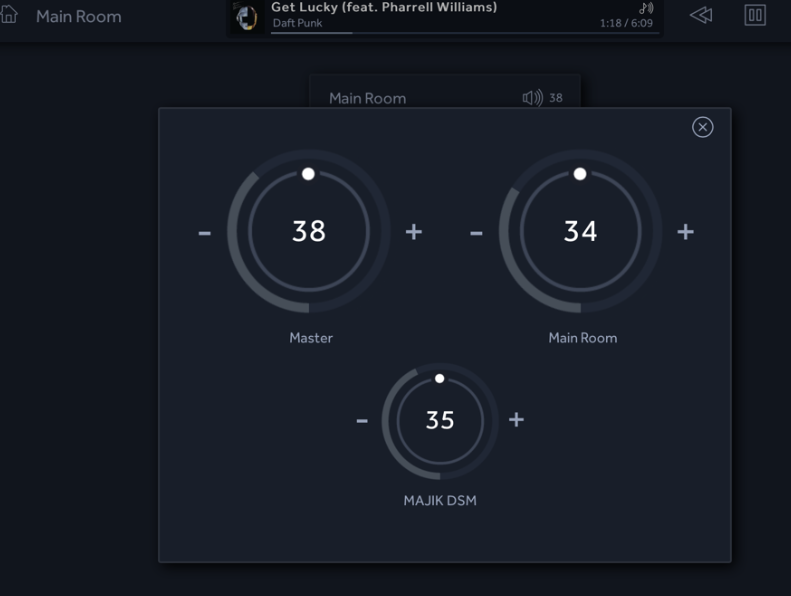
Task: Decrease Main Room volume with minus
Action: (x=476, y=233)
